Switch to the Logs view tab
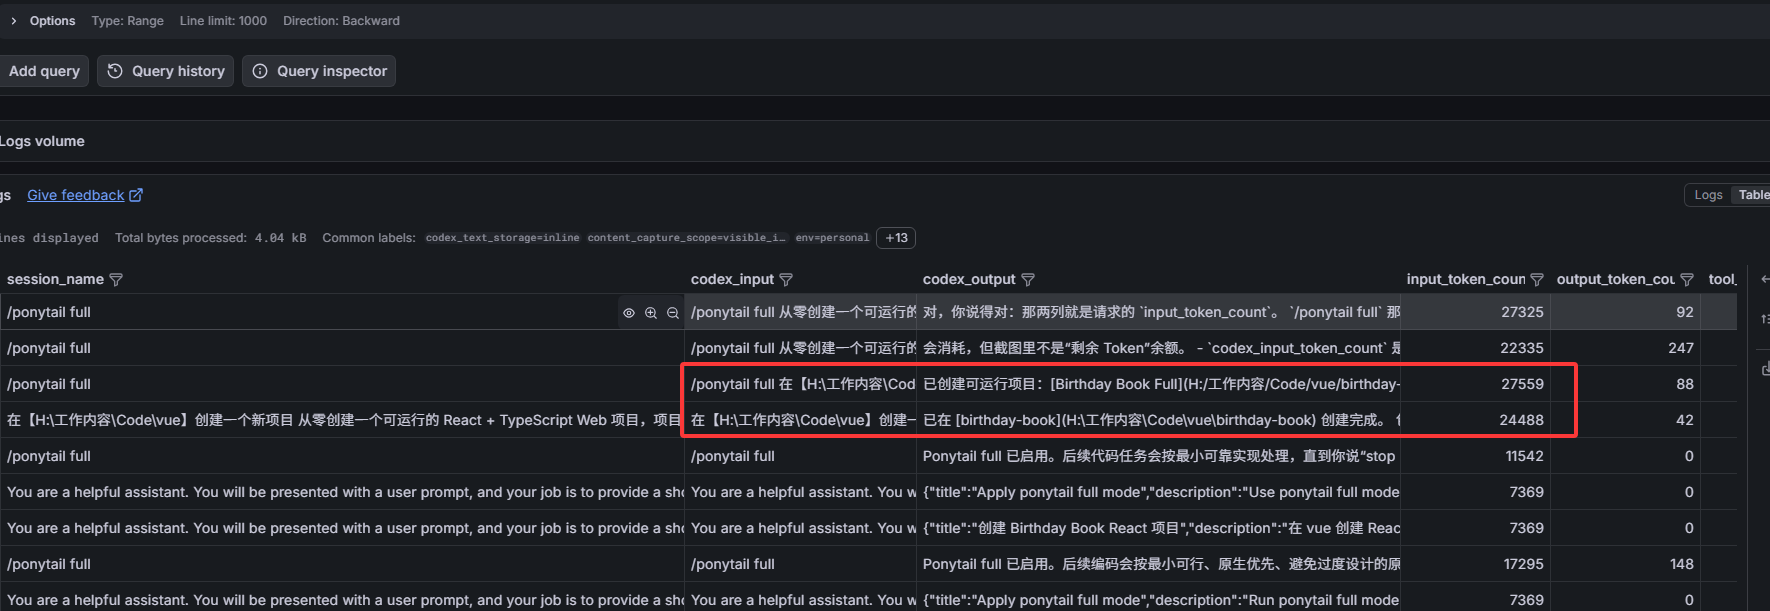Viewport: 1770px width, 611px height. (x=1708, y=195)
